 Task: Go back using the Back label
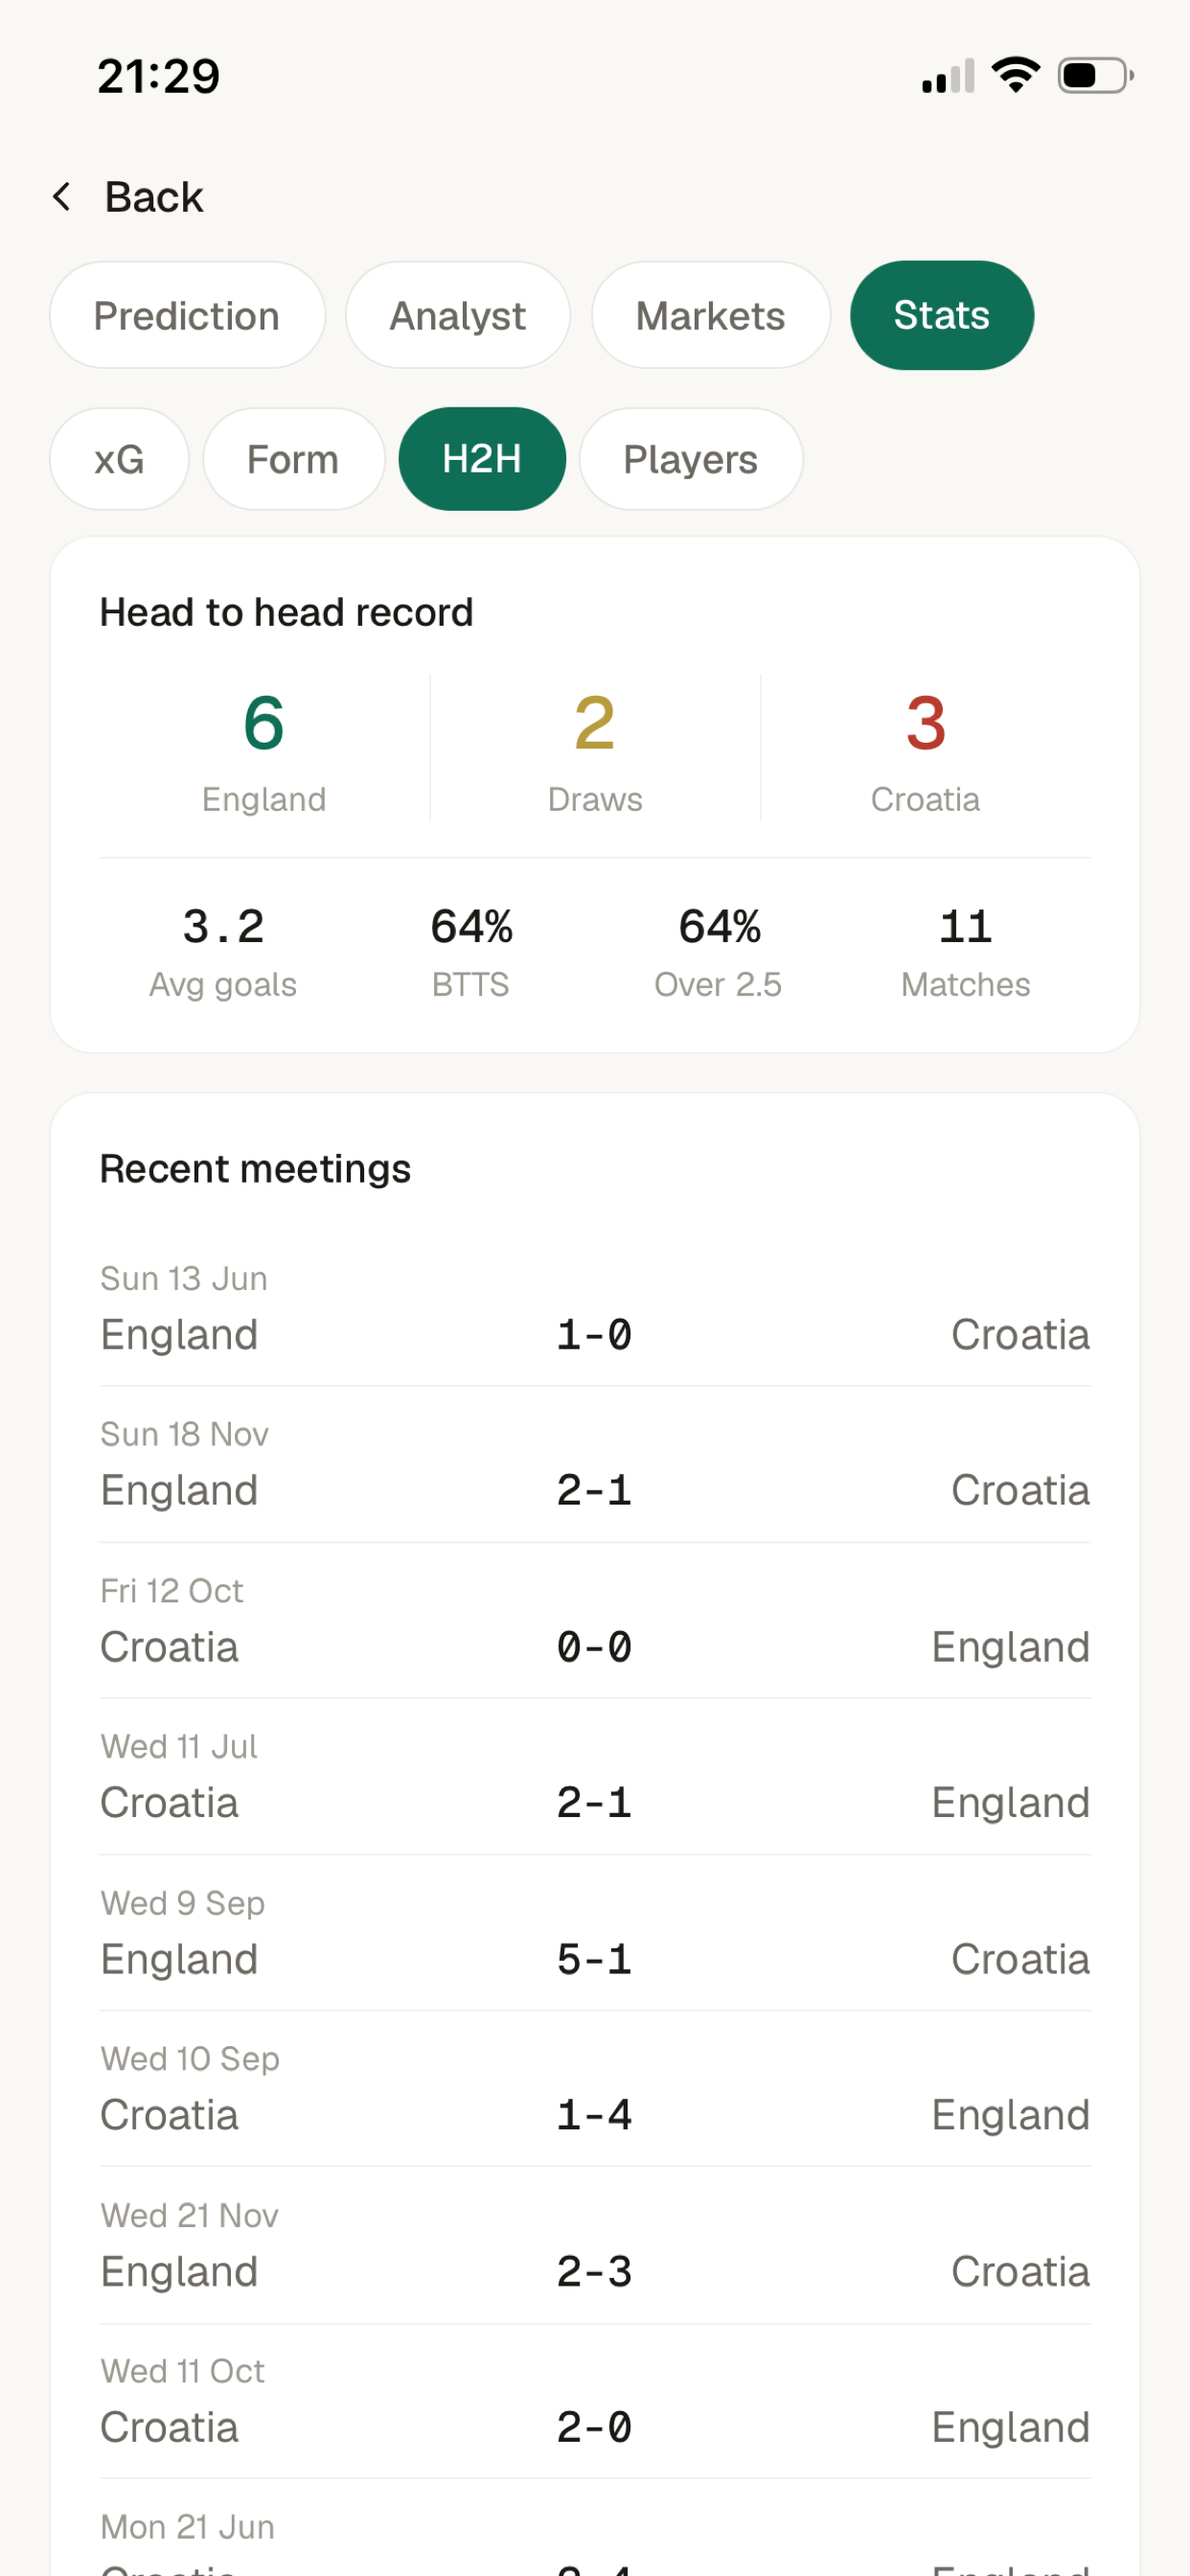tap(154, 197)
